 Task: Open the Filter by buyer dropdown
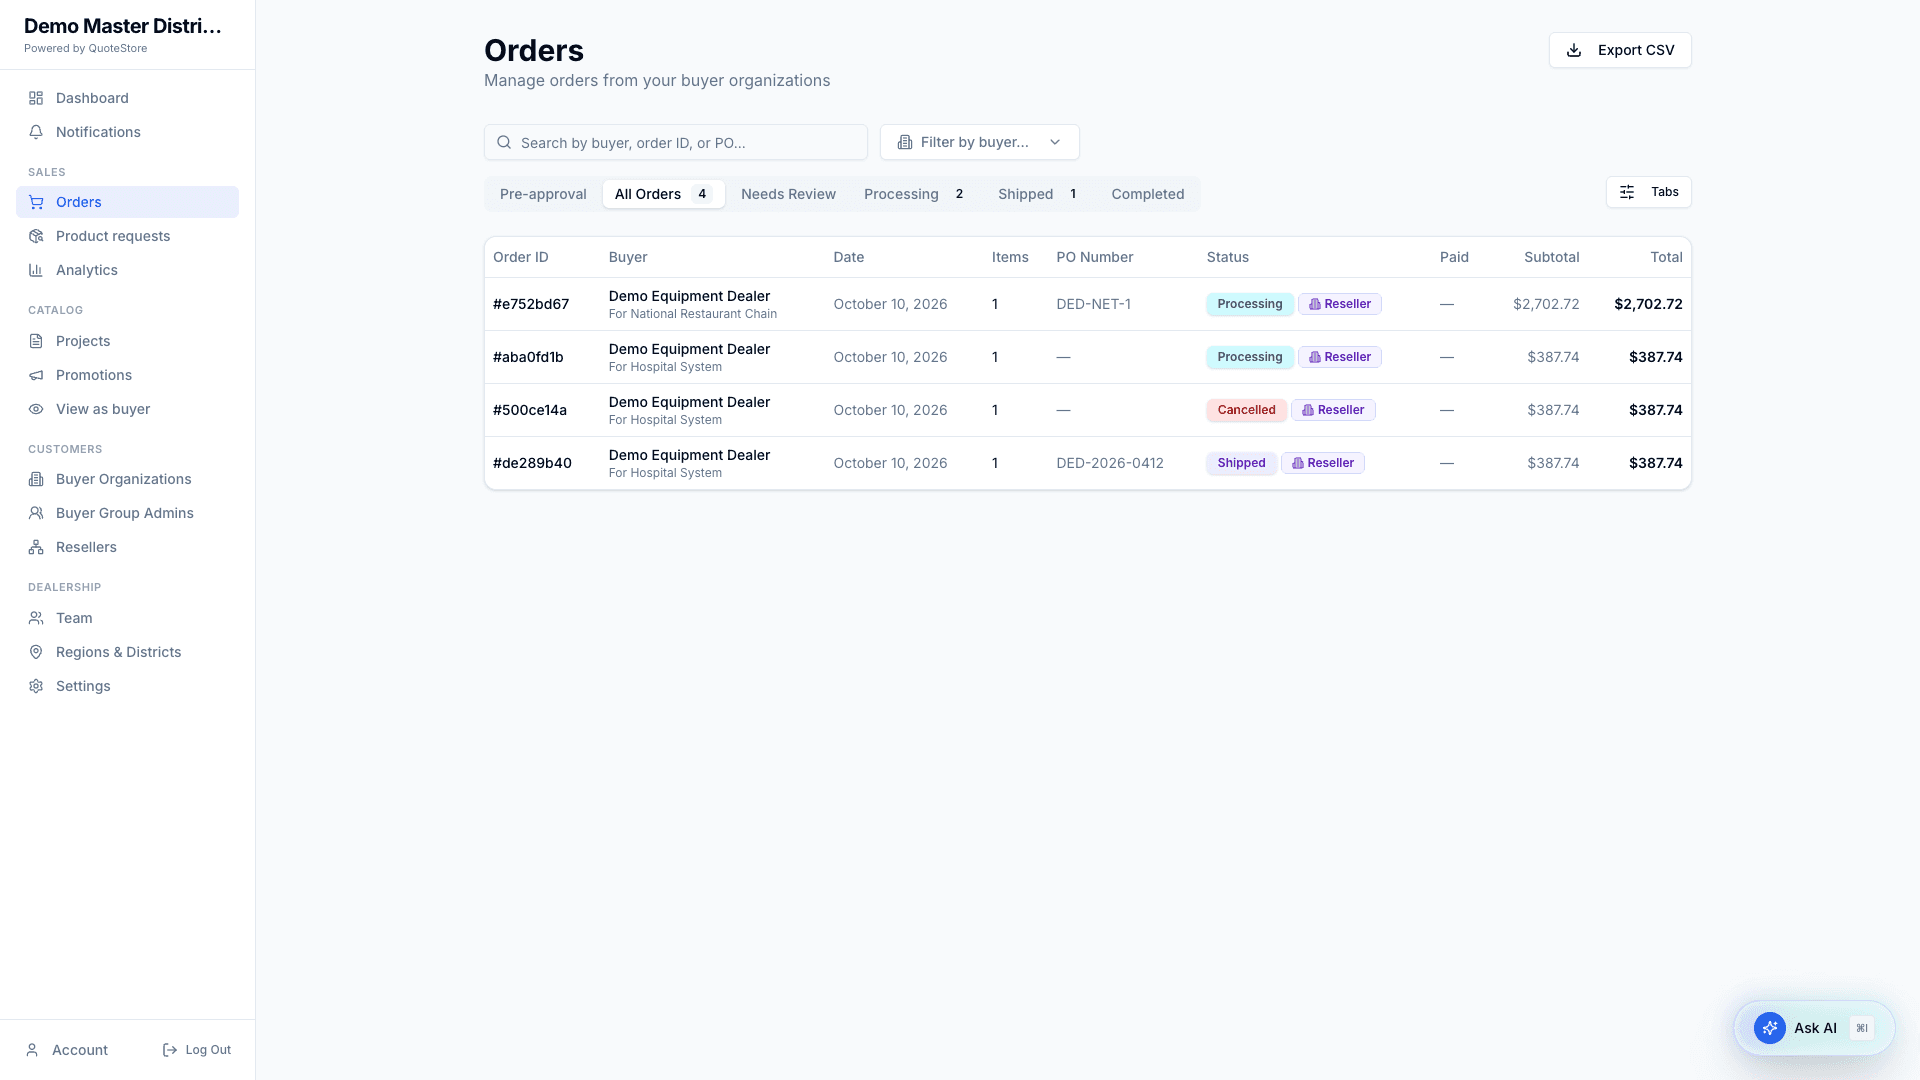click(x=979, y=142)
